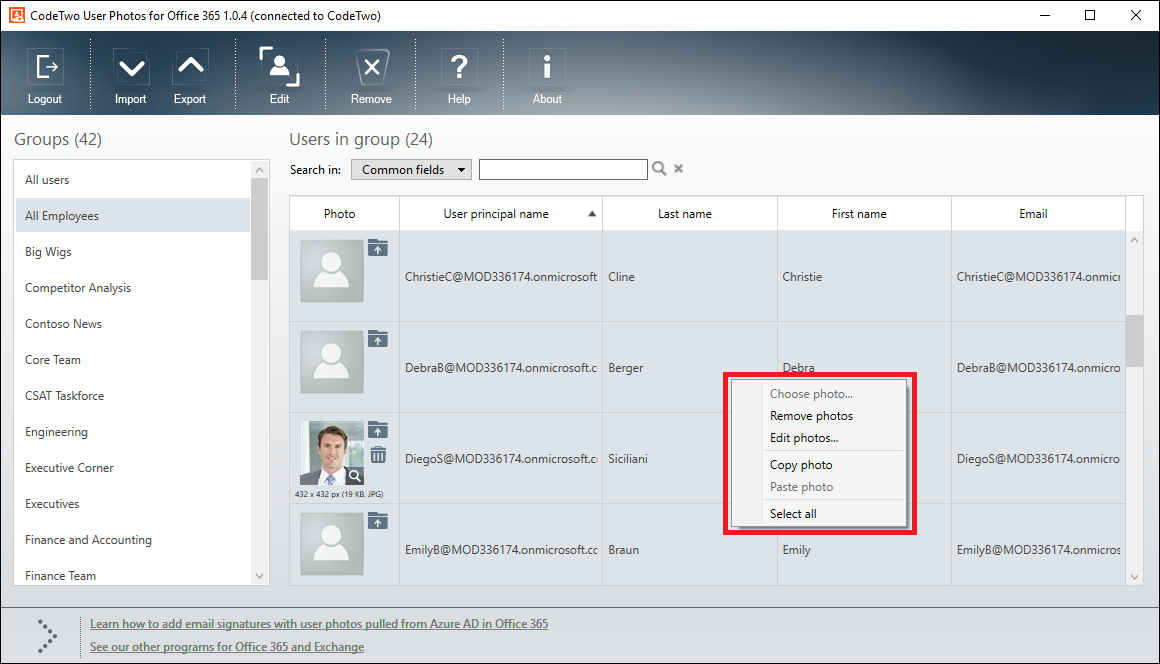Click the groups list scroll up arrow

tap(259, 170)
